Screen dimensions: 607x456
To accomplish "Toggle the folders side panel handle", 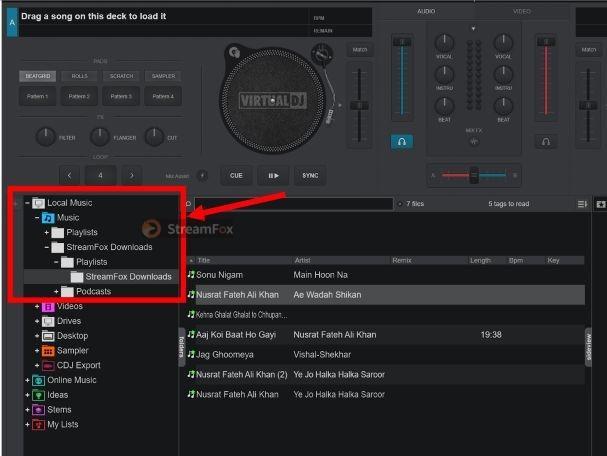I will coord(182,346).
